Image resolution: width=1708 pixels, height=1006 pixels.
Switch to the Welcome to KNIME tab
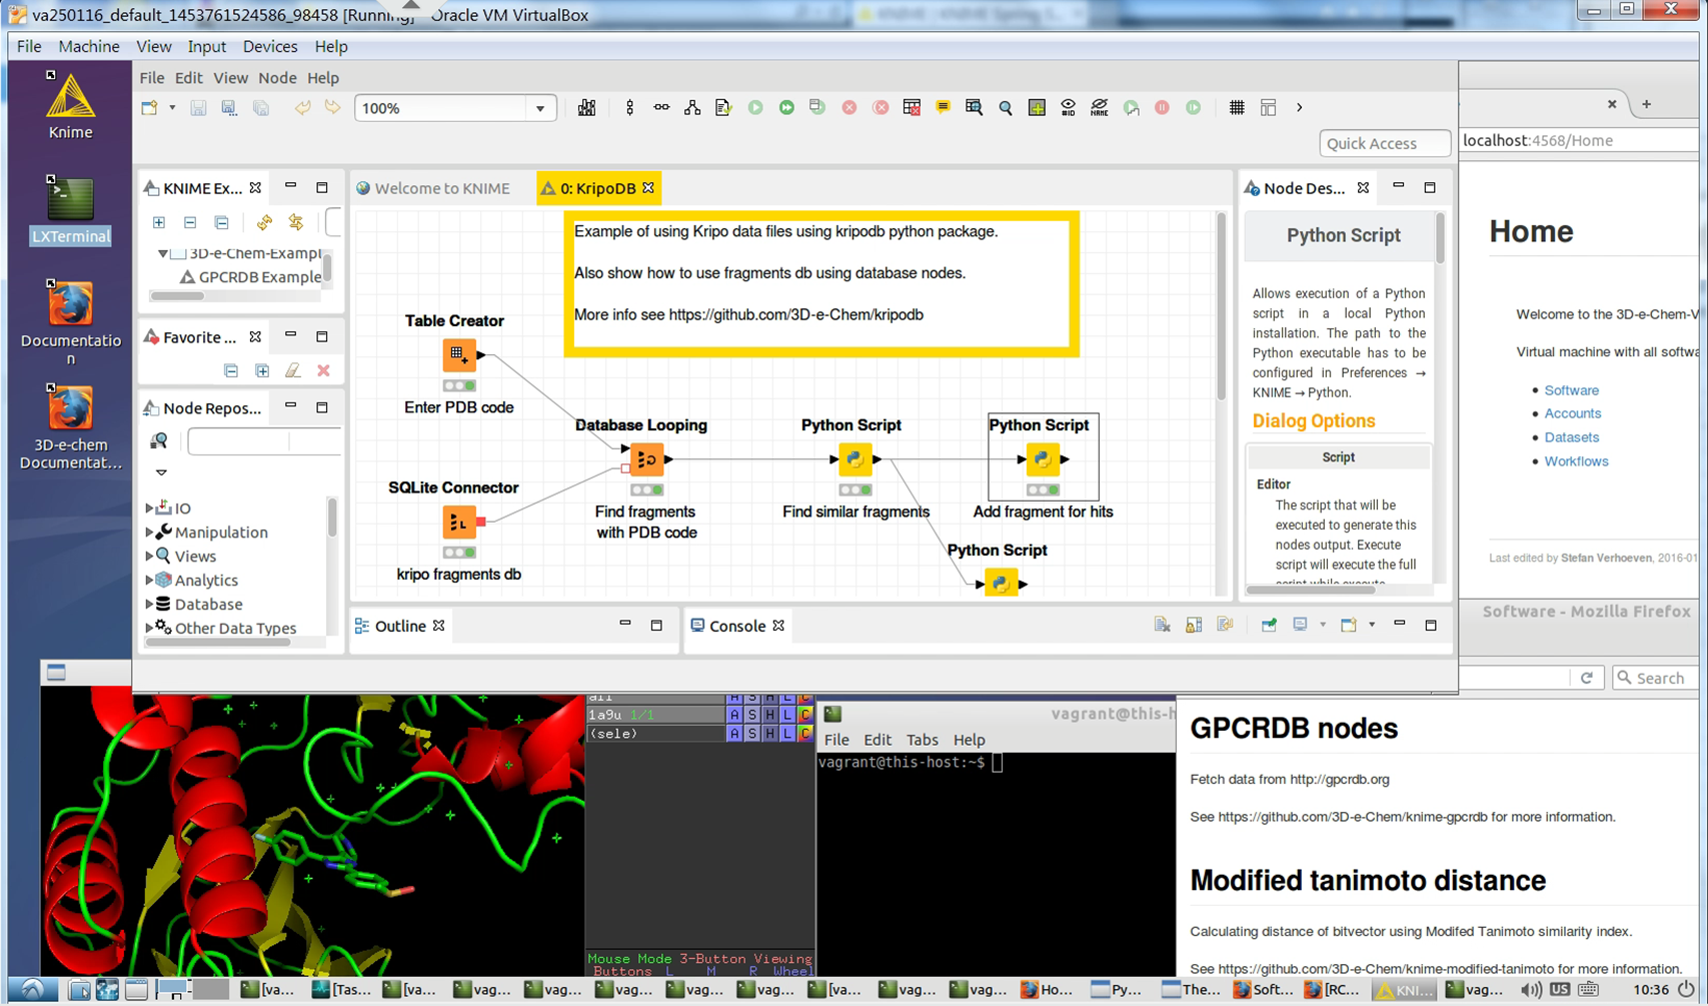pyautogui.click(x=434, y=188)
